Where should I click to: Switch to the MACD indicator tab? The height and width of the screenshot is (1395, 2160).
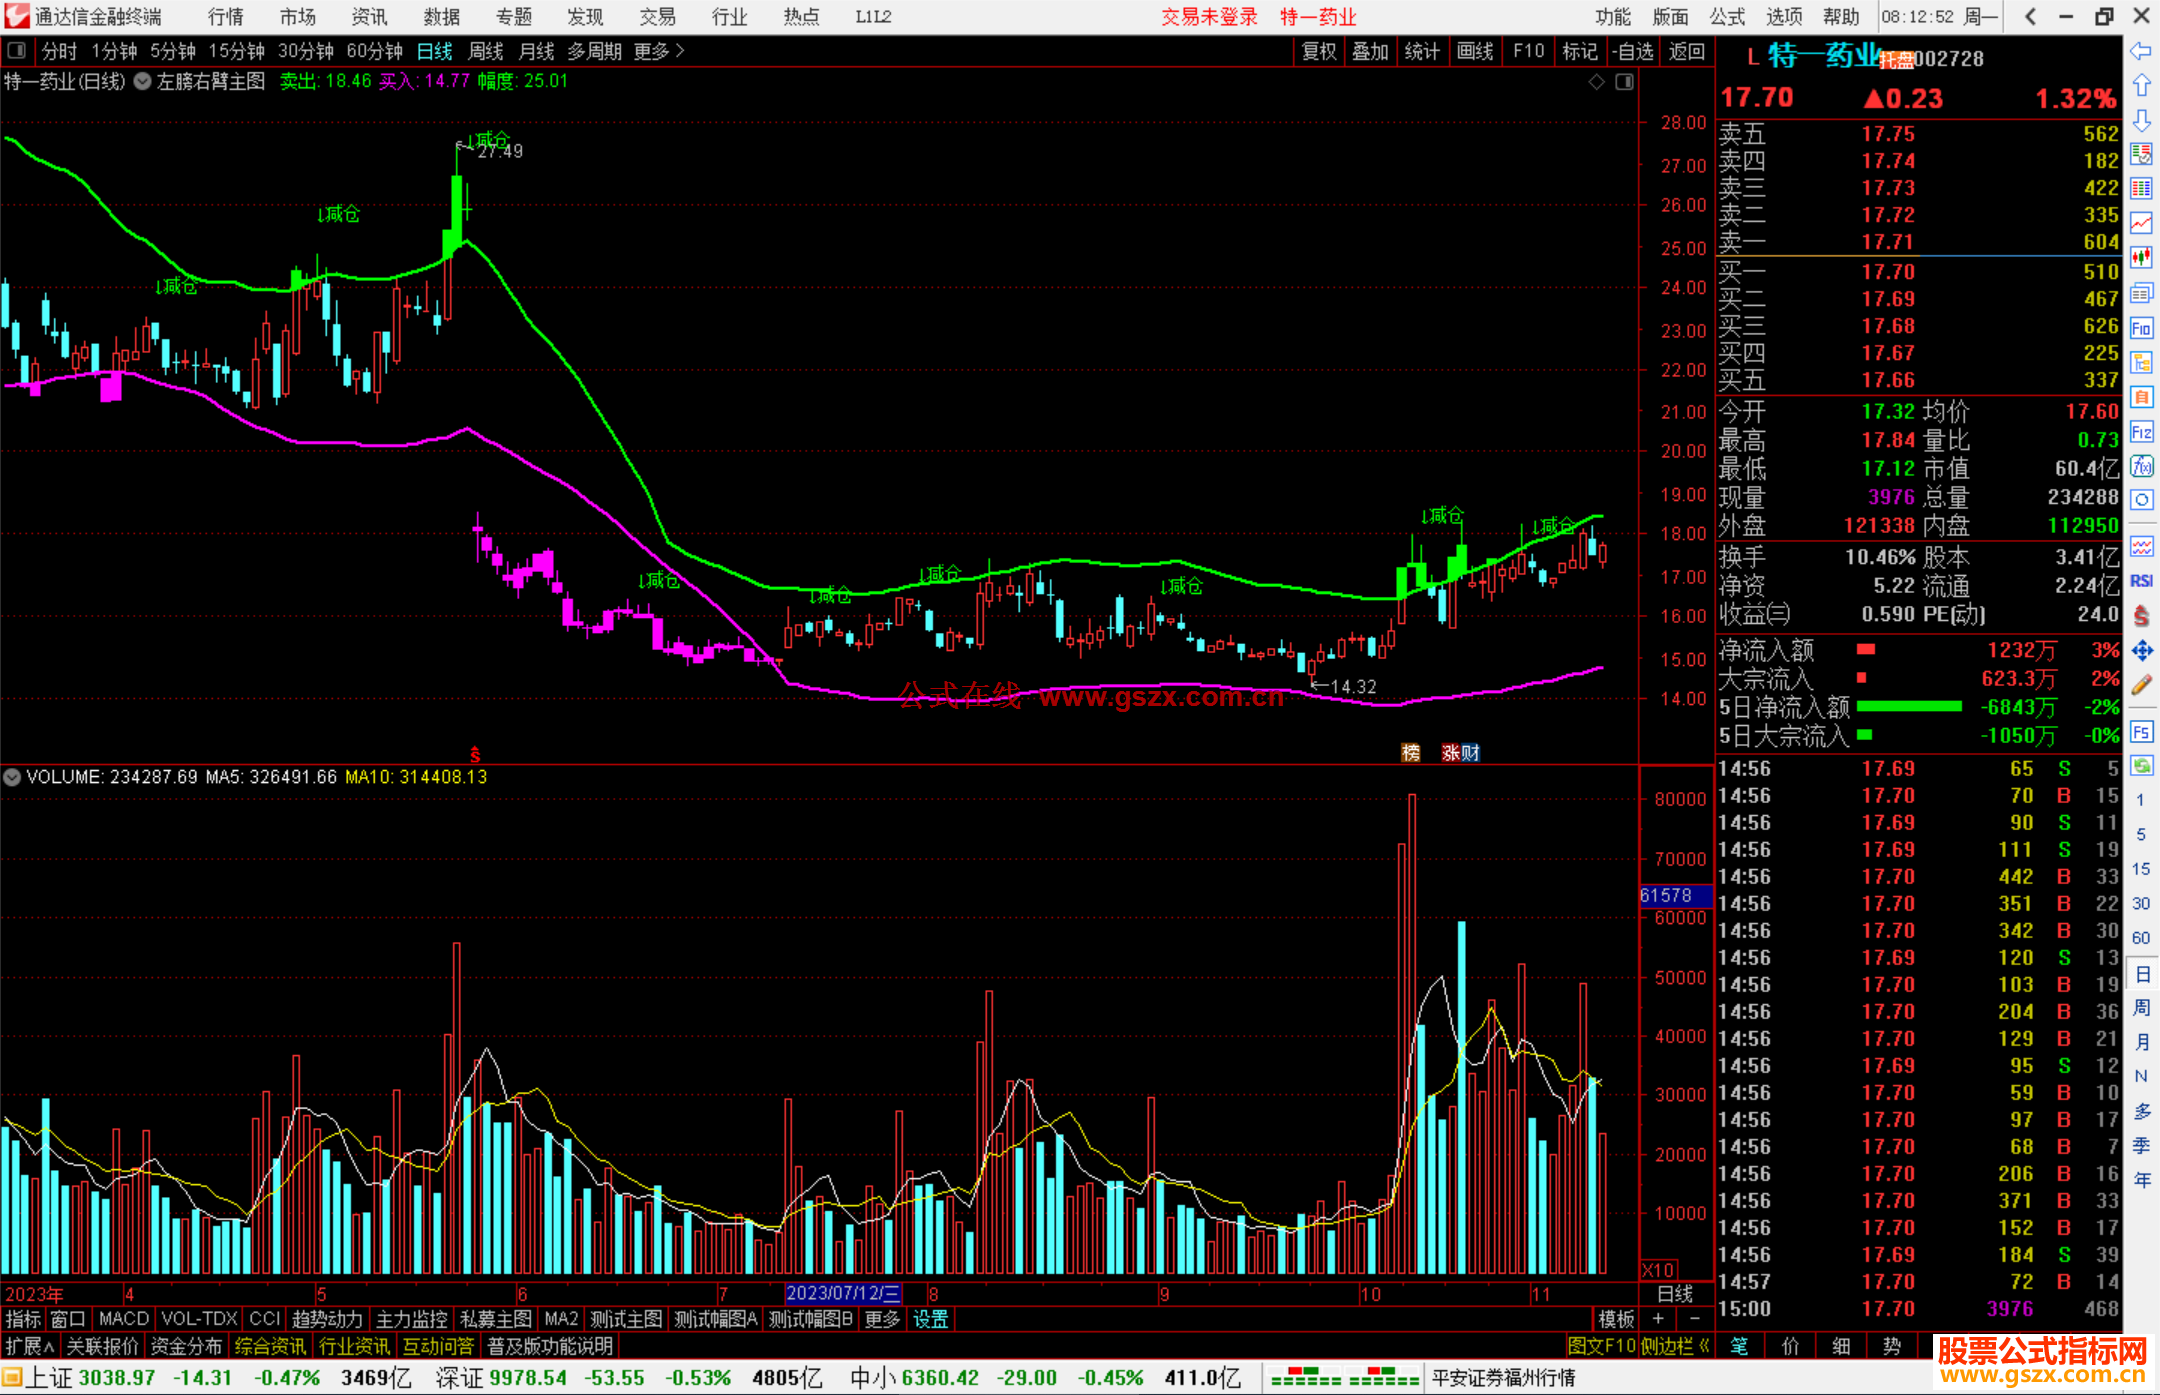click(123, 1319)
